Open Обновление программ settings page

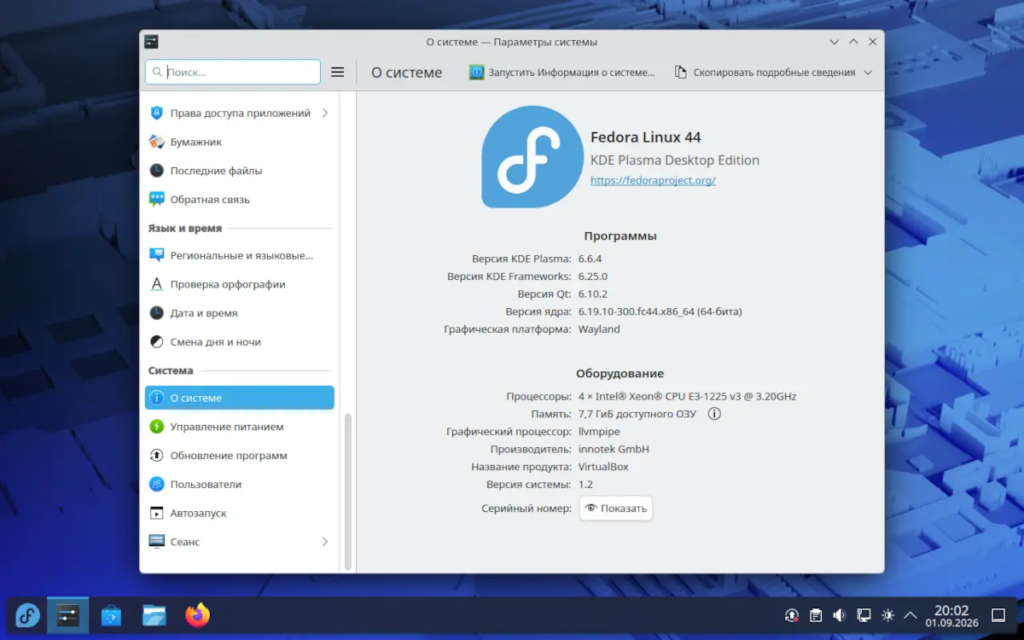tap(239, 455)
